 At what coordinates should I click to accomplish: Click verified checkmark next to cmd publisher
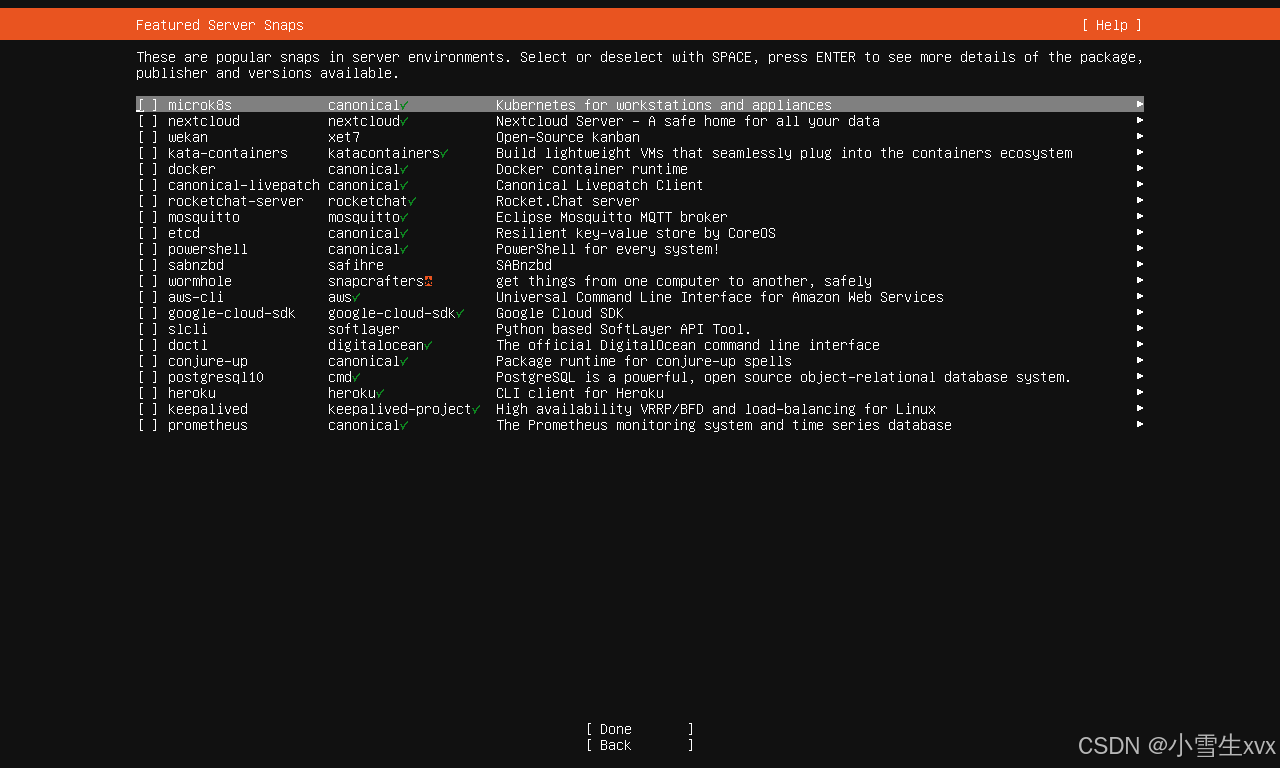click(x=356, y=377)
